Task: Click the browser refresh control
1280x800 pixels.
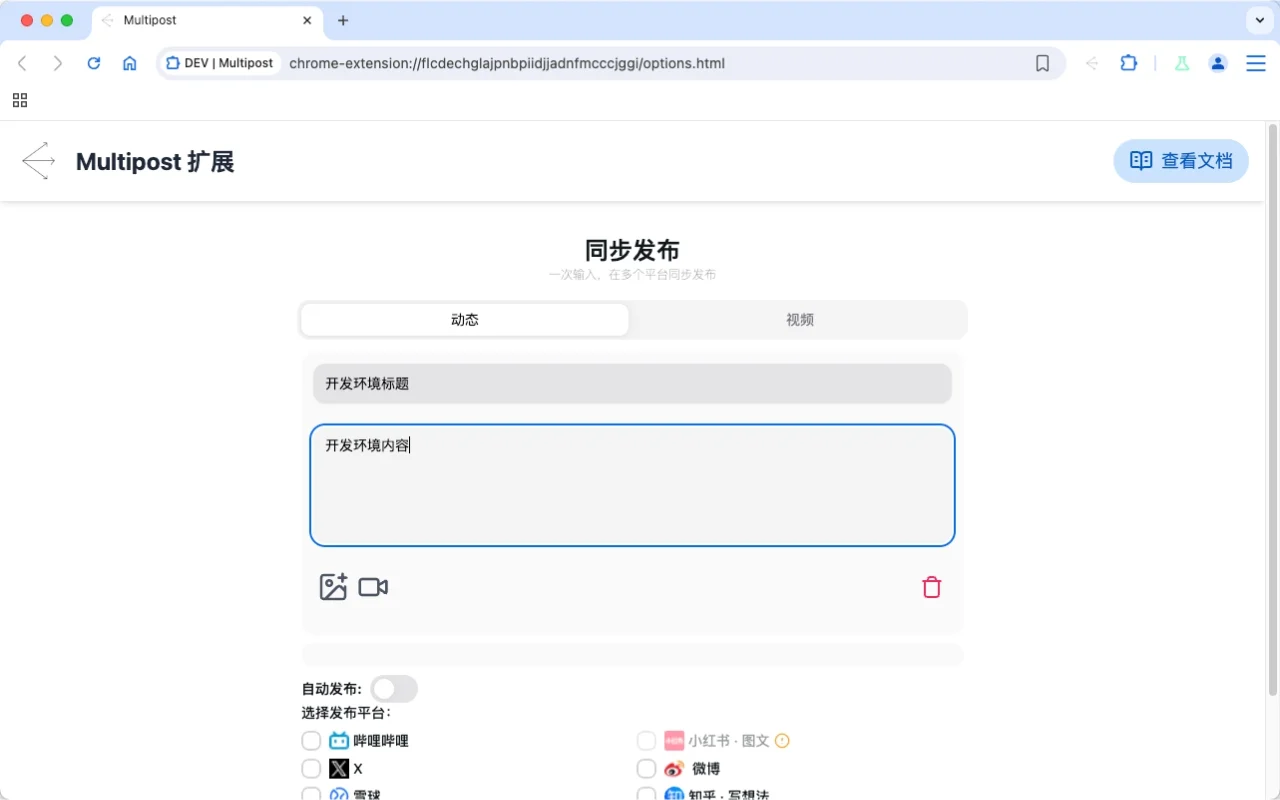Action: [x=93, y=62]
